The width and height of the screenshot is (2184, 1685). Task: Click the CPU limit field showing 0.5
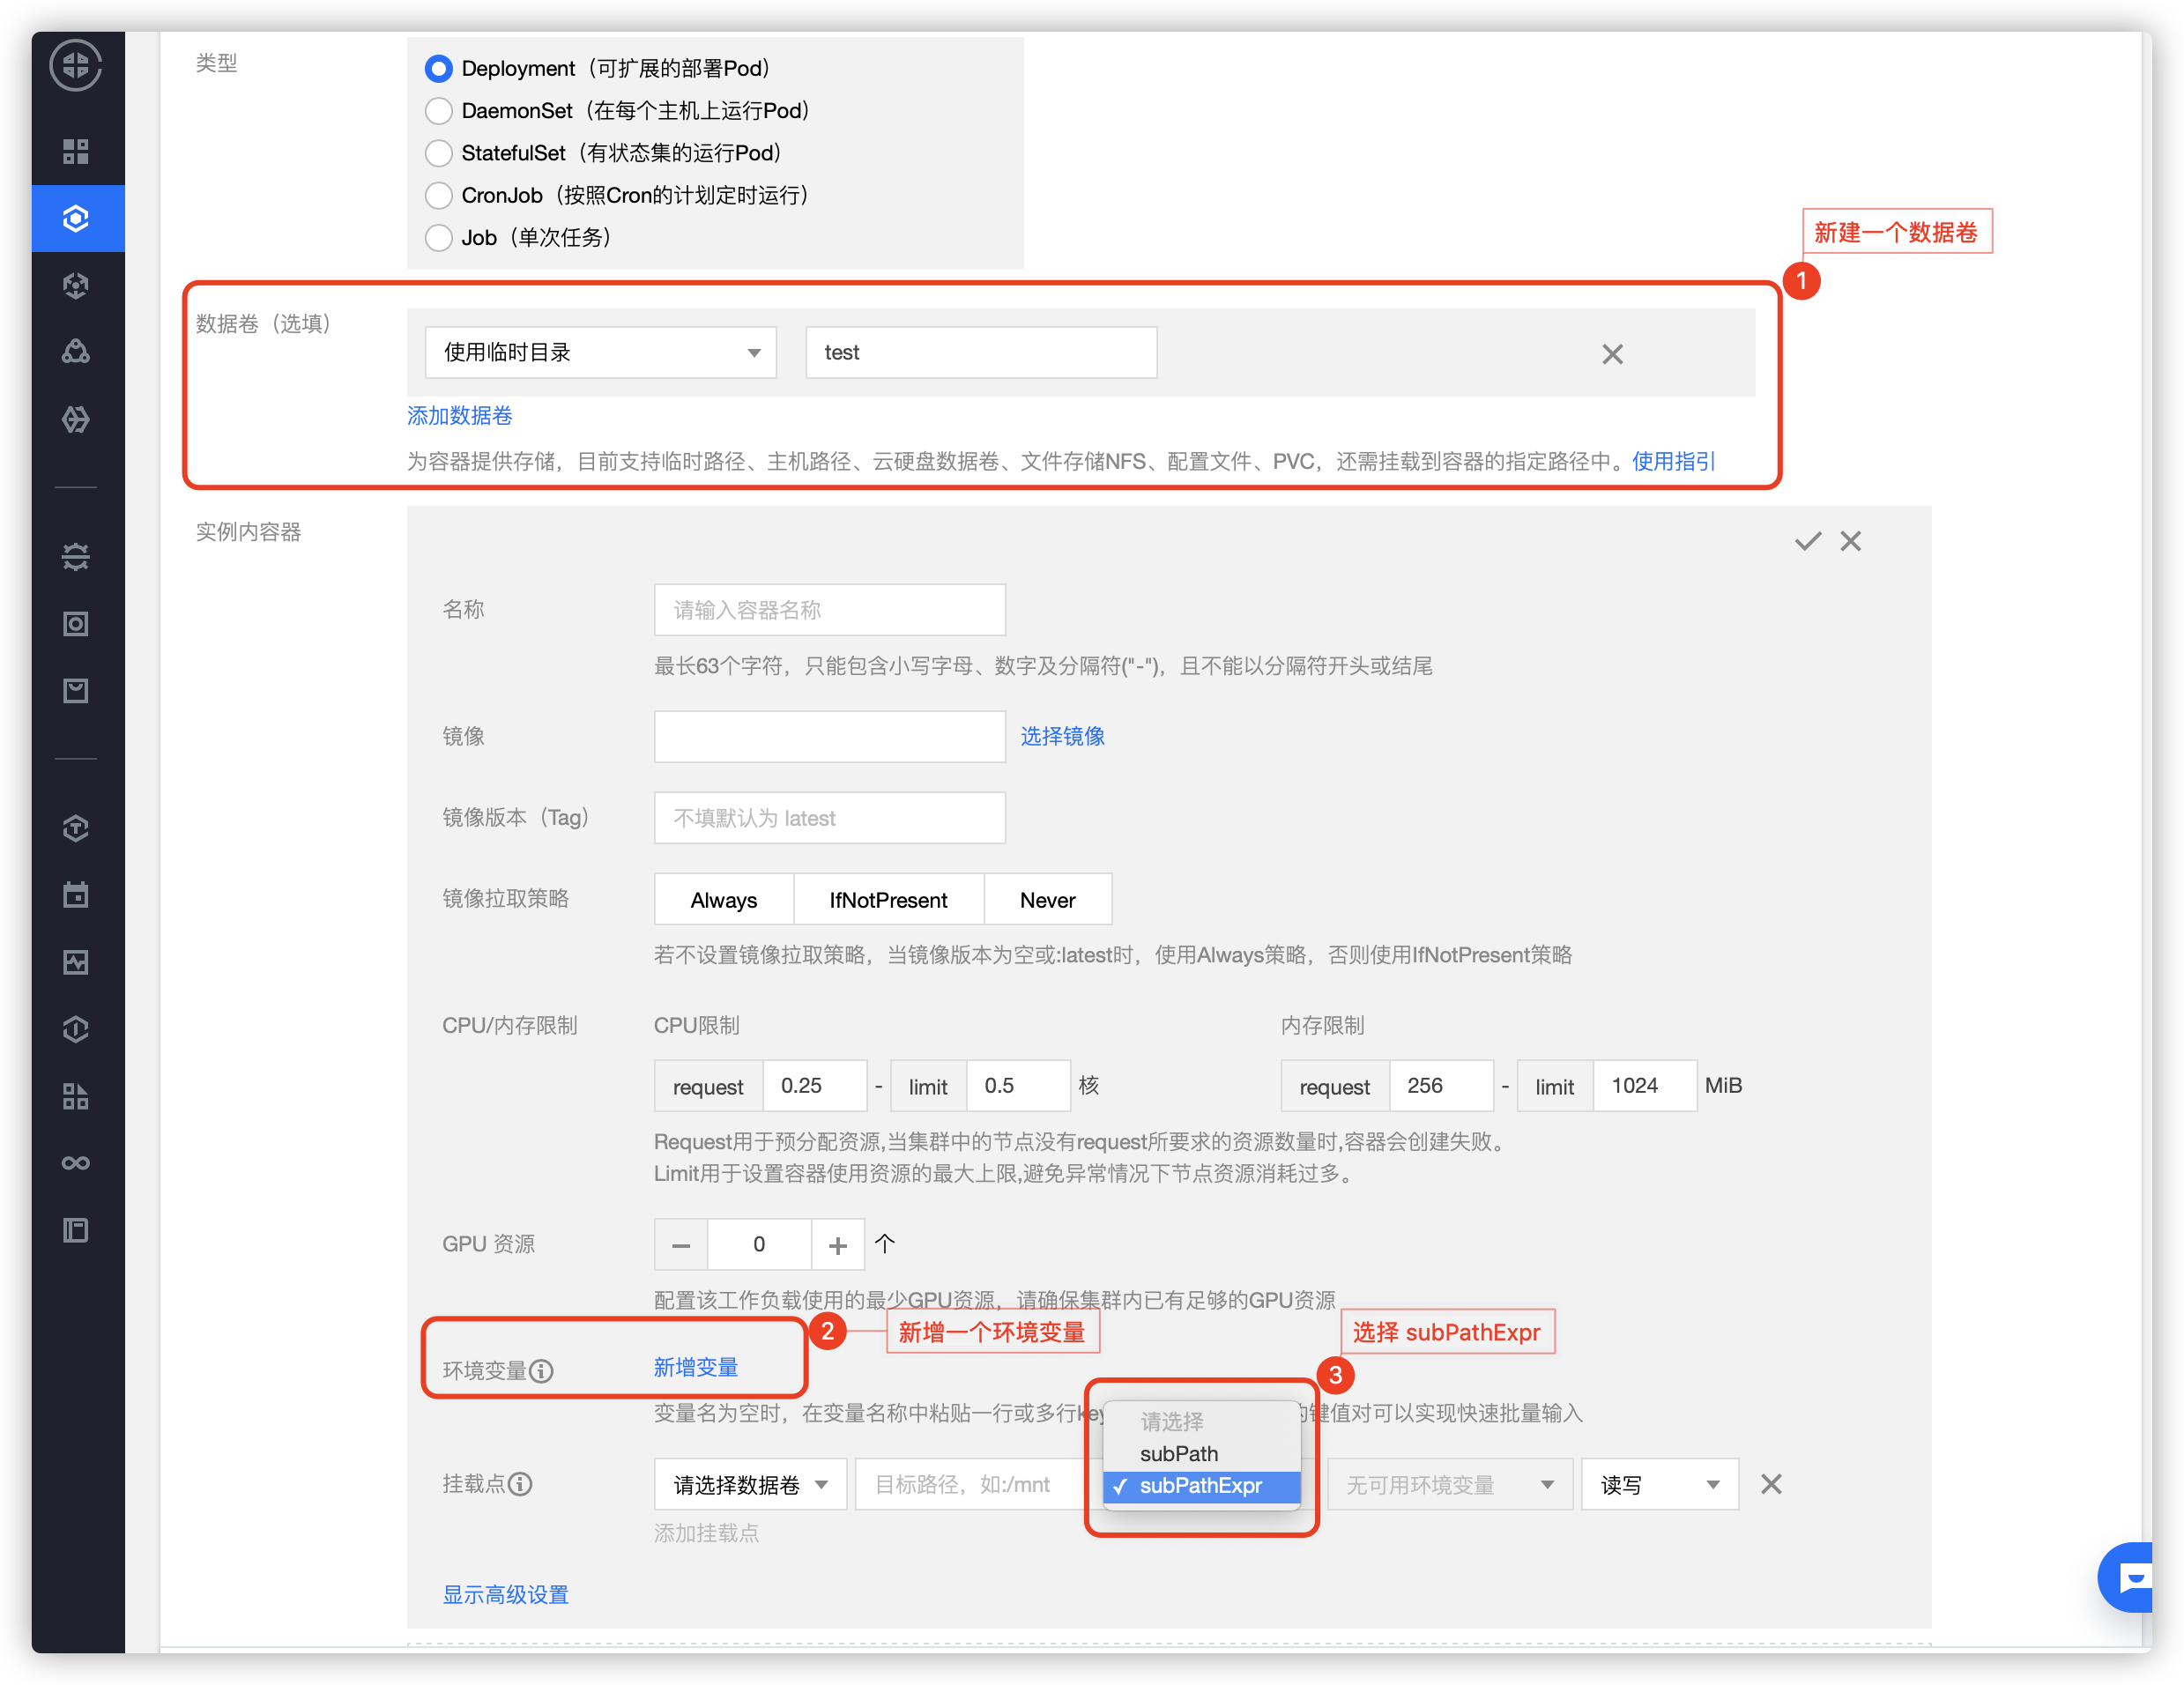(1018, 1086)
